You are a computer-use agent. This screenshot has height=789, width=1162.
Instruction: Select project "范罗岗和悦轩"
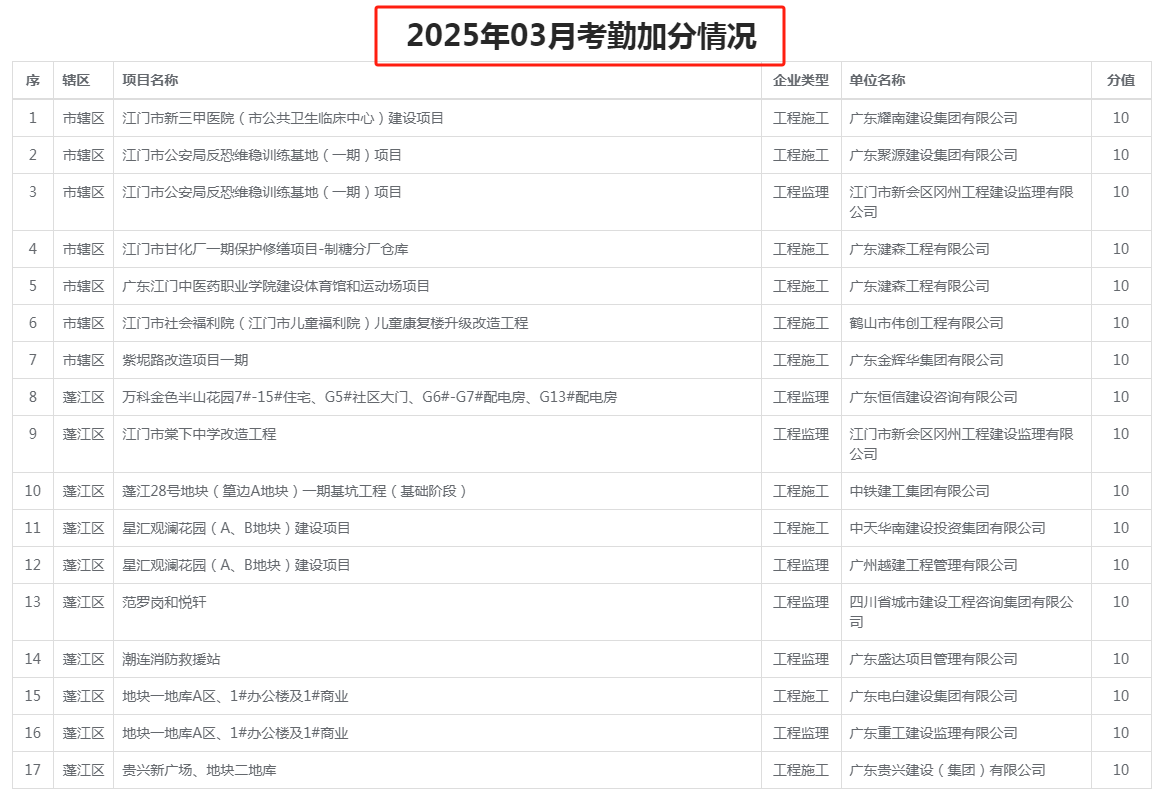(x=164, y=602)
